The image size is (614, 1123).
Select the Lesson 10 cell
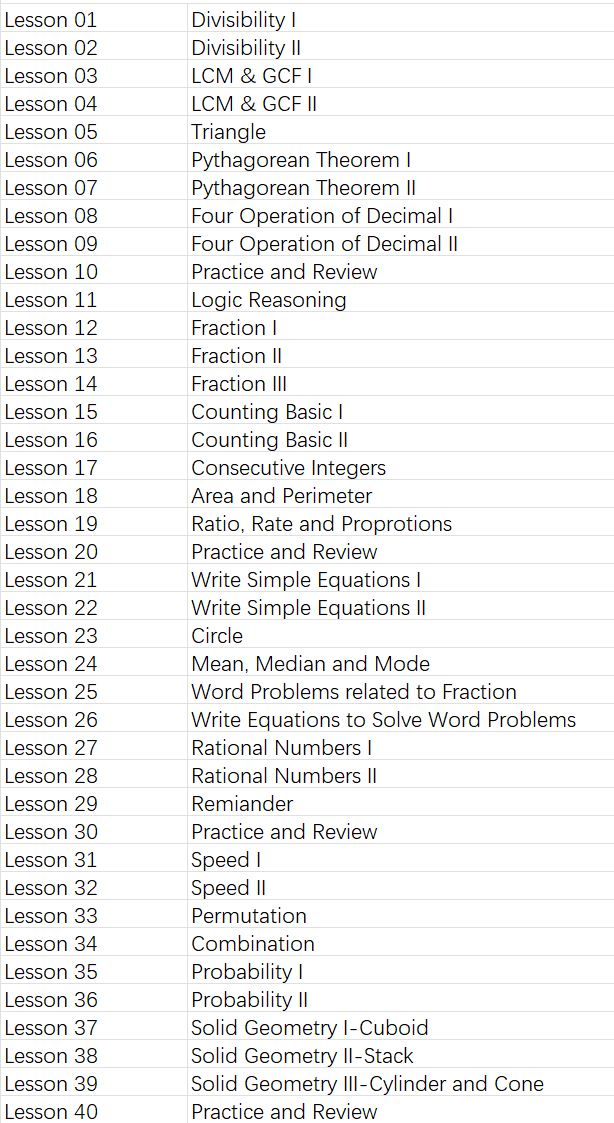[x=94, y=271]
